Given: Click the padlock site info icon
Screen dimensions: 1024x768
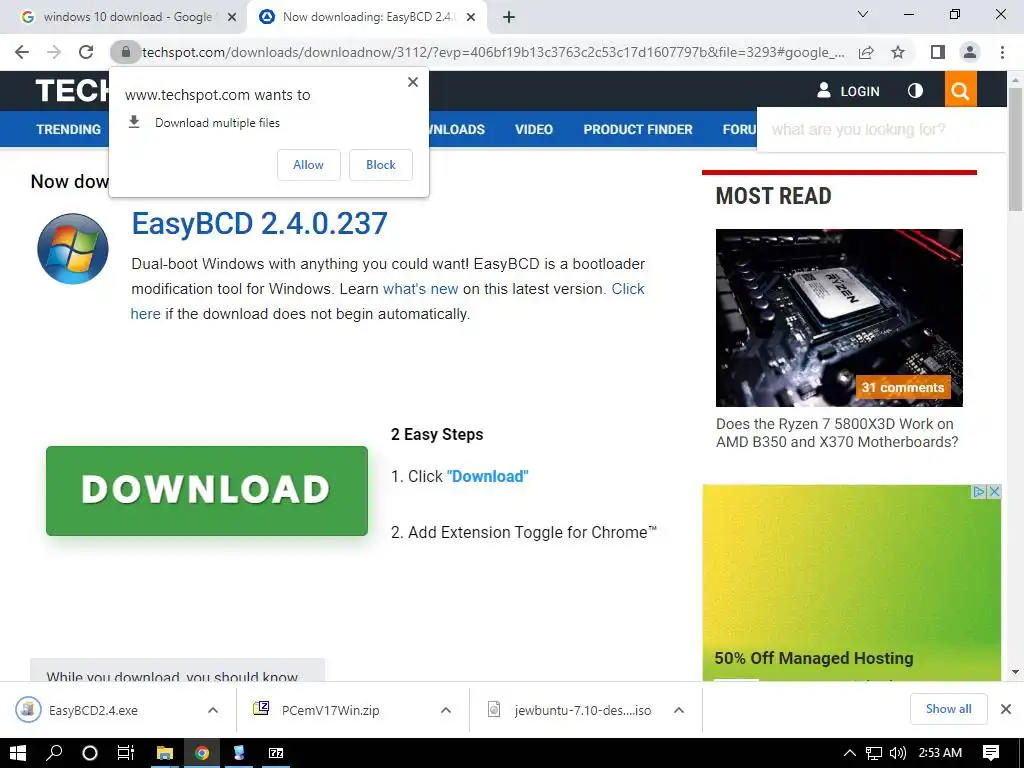Looking at the screenshot, I should click(125, 52).
